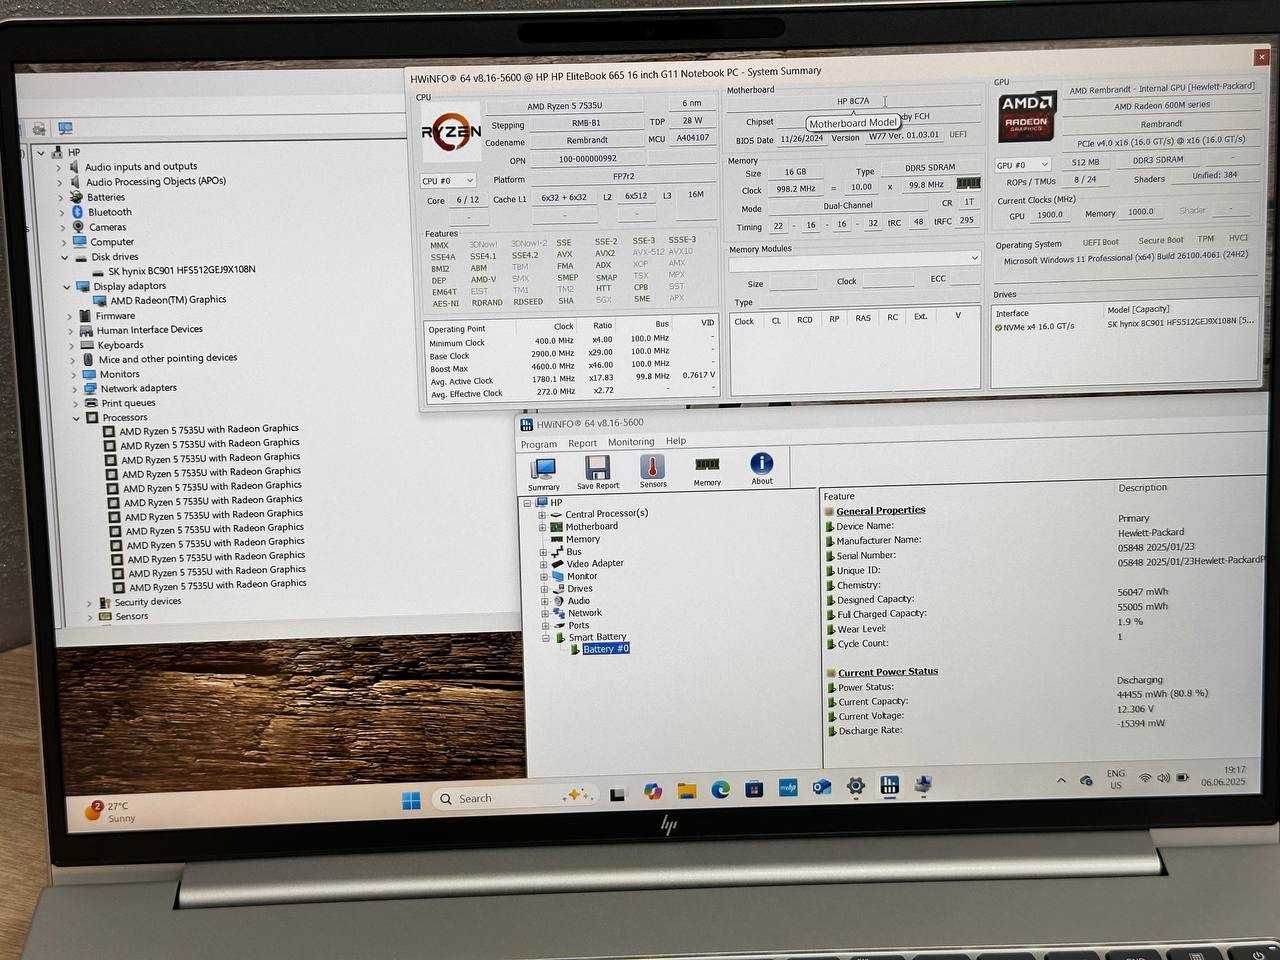Open the Help menu in HWiNFO
1280x960 pixels.
[x=677, y=441]
